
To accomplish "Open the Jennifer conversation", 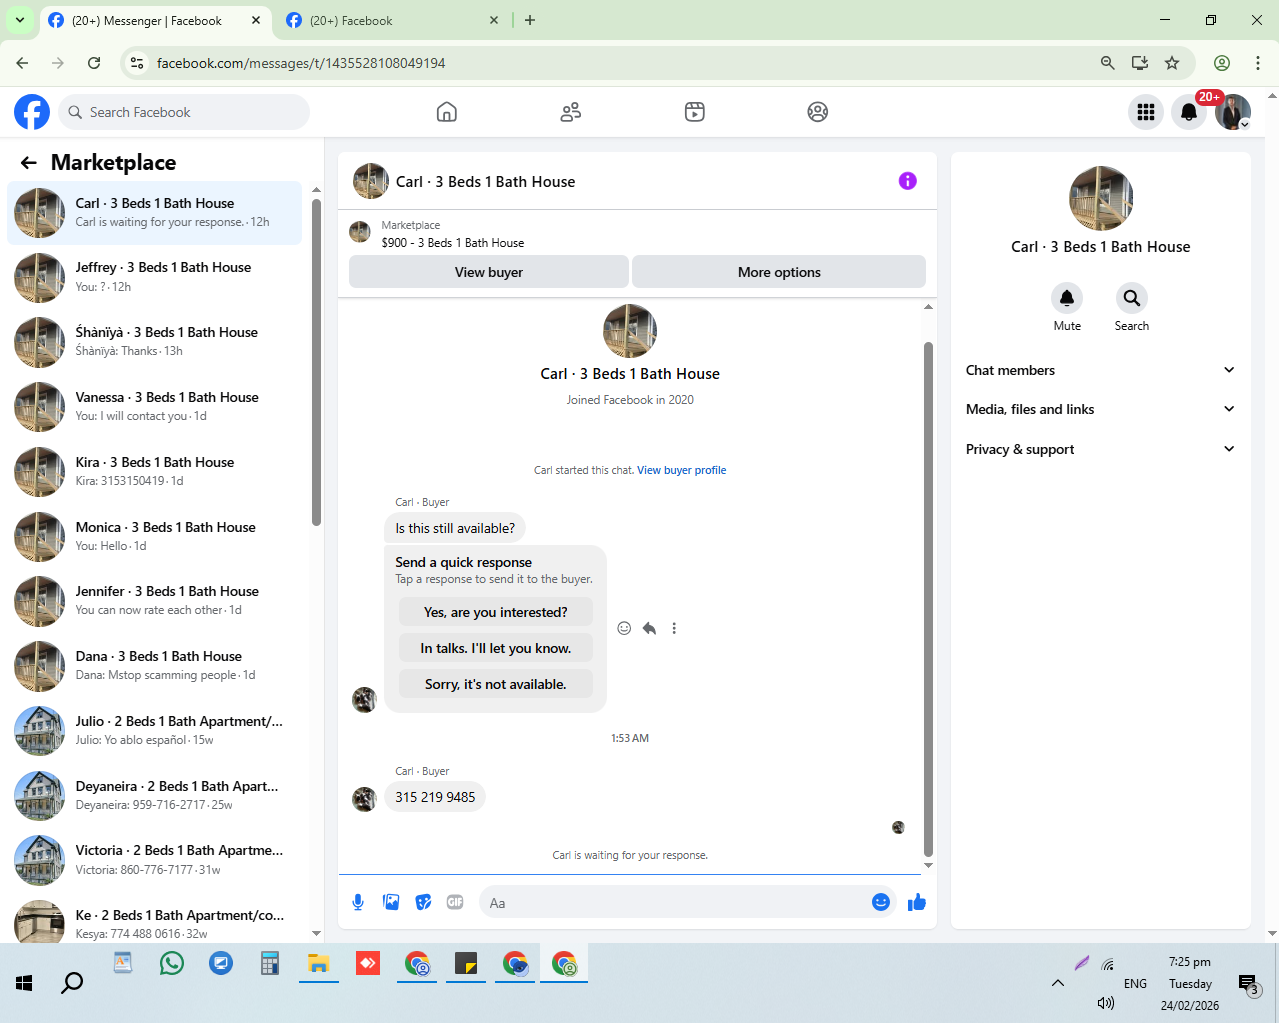I will 155,601.
